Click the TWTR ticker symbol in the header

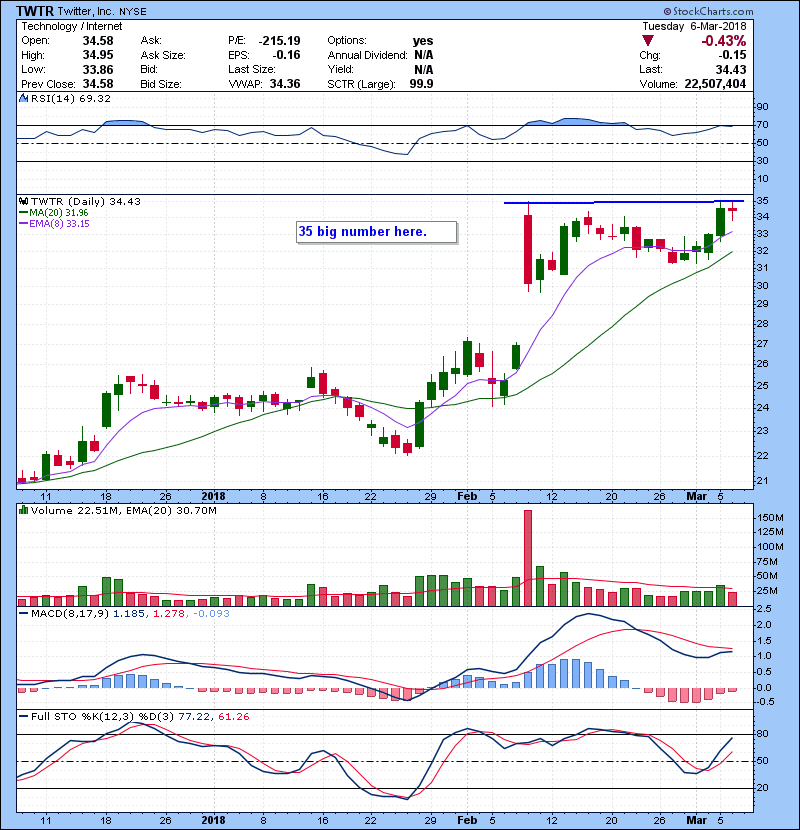(x=34, y=11)
